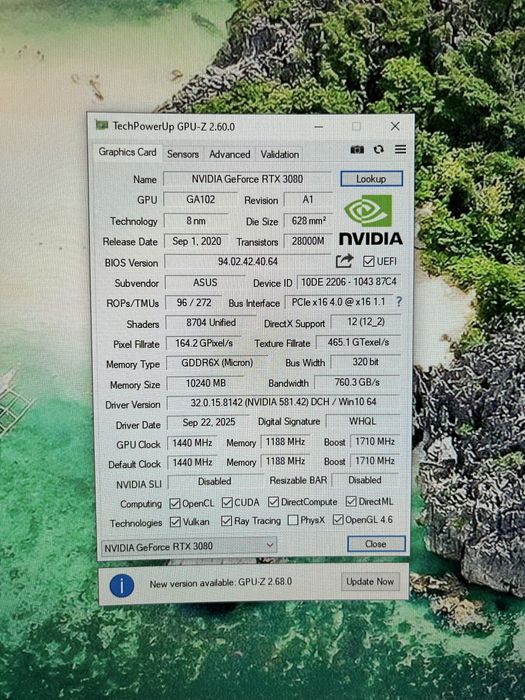
Task: Click the Digital Signature value WHQL
Action: click(362, 421)
